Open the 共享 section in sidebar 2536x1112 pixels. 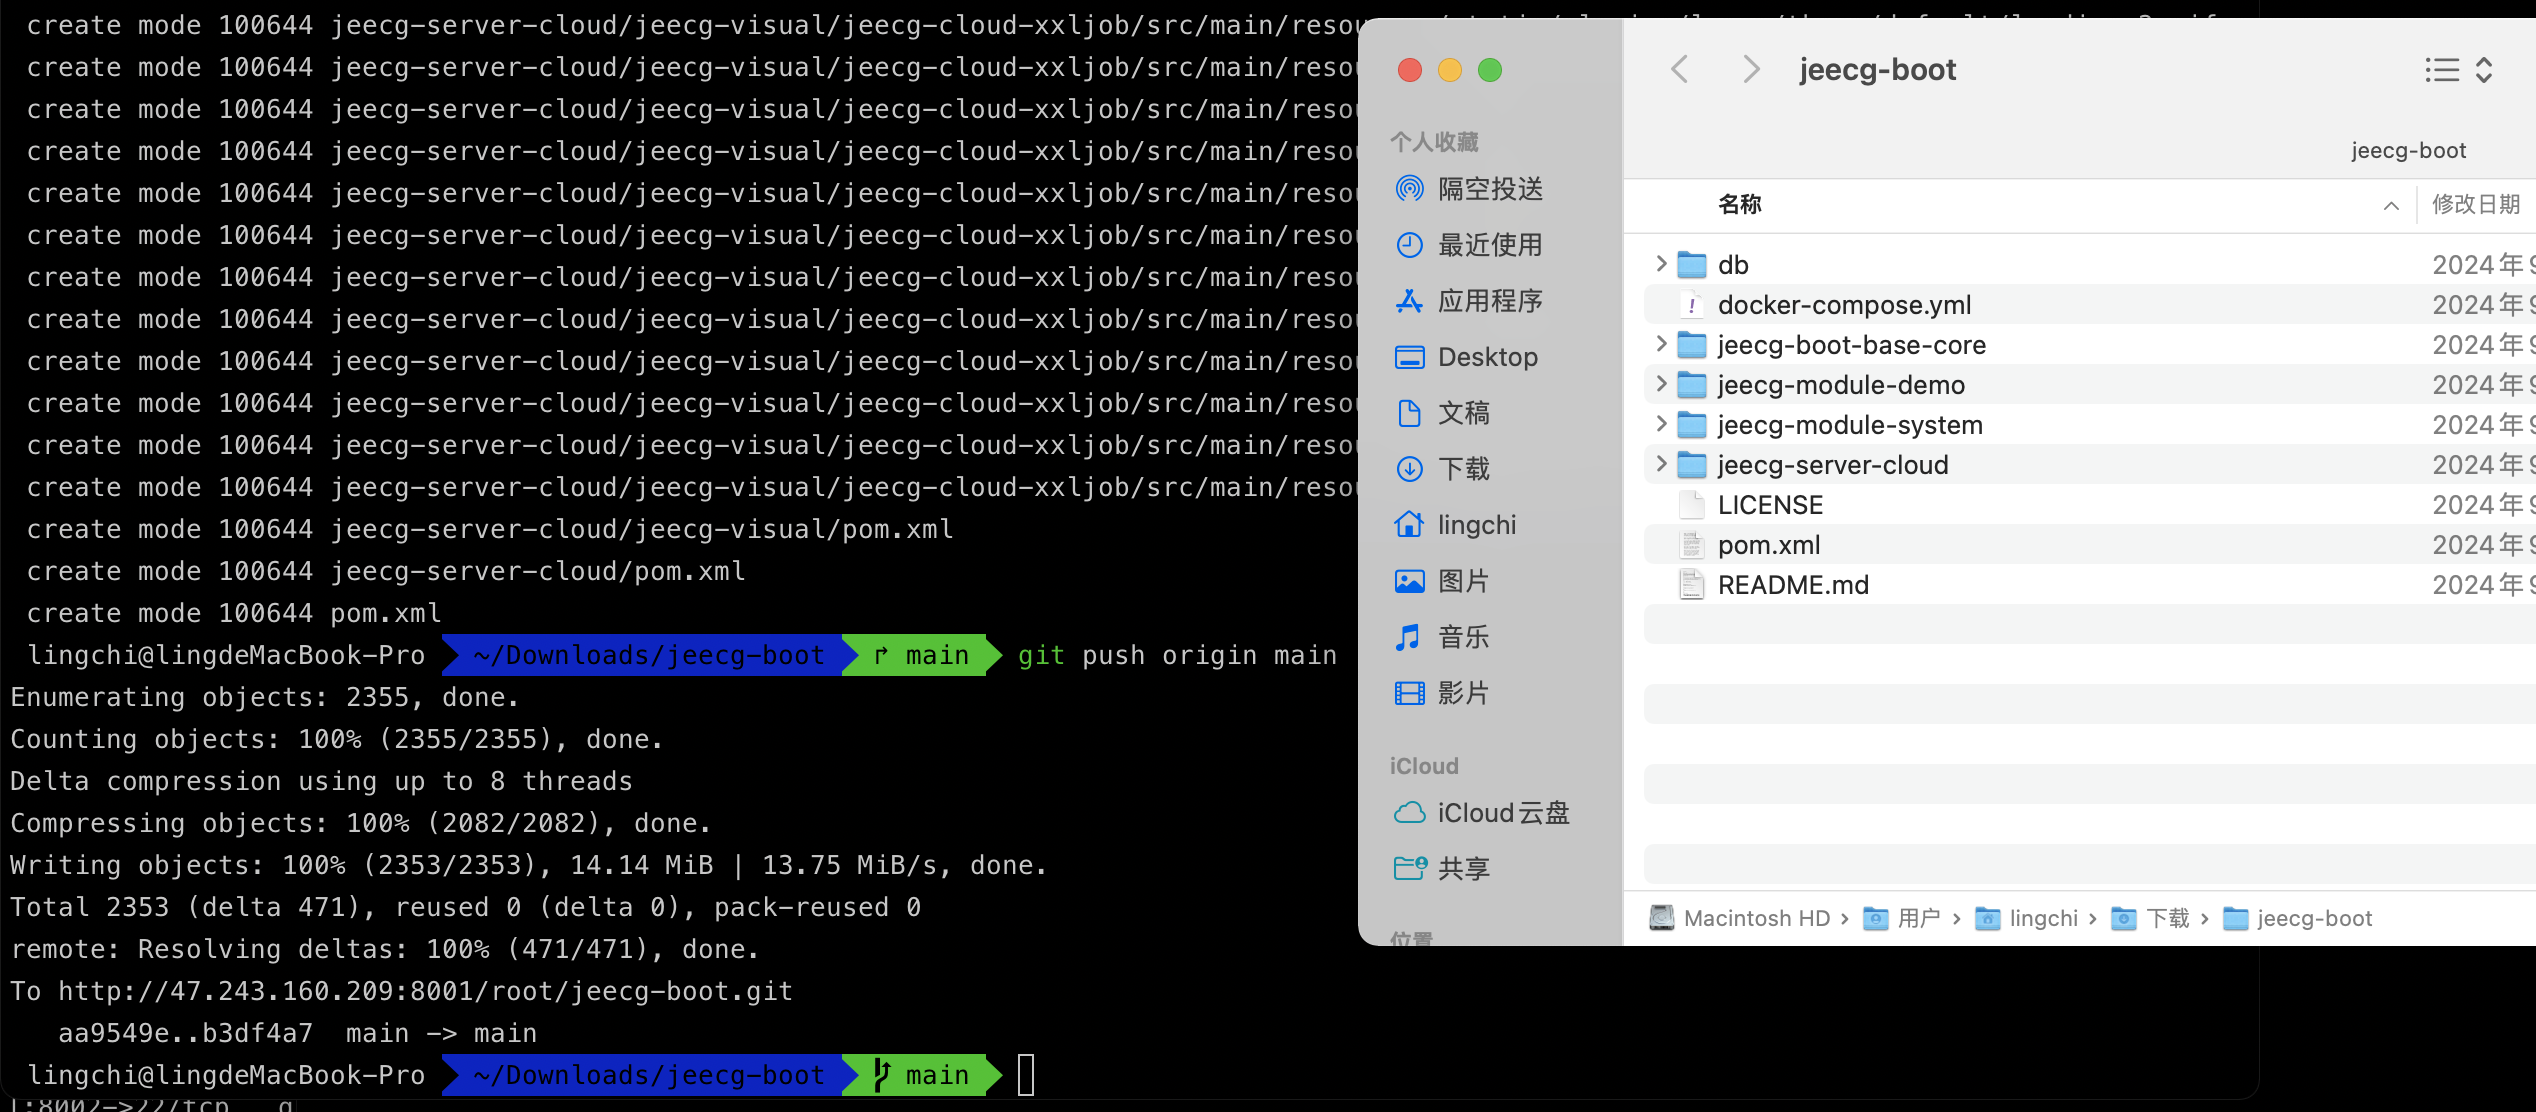click(x=1462, y=867)
